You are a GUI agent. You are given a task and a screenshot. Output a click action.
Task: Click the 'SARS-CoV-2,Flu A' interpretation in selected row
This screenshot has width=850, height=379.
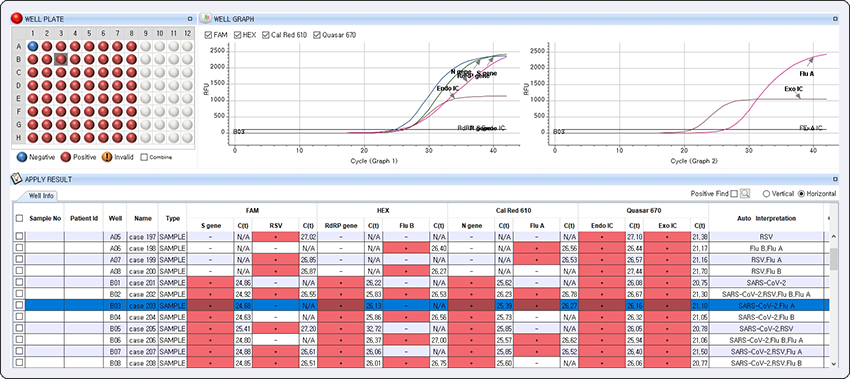click(766, 305)
